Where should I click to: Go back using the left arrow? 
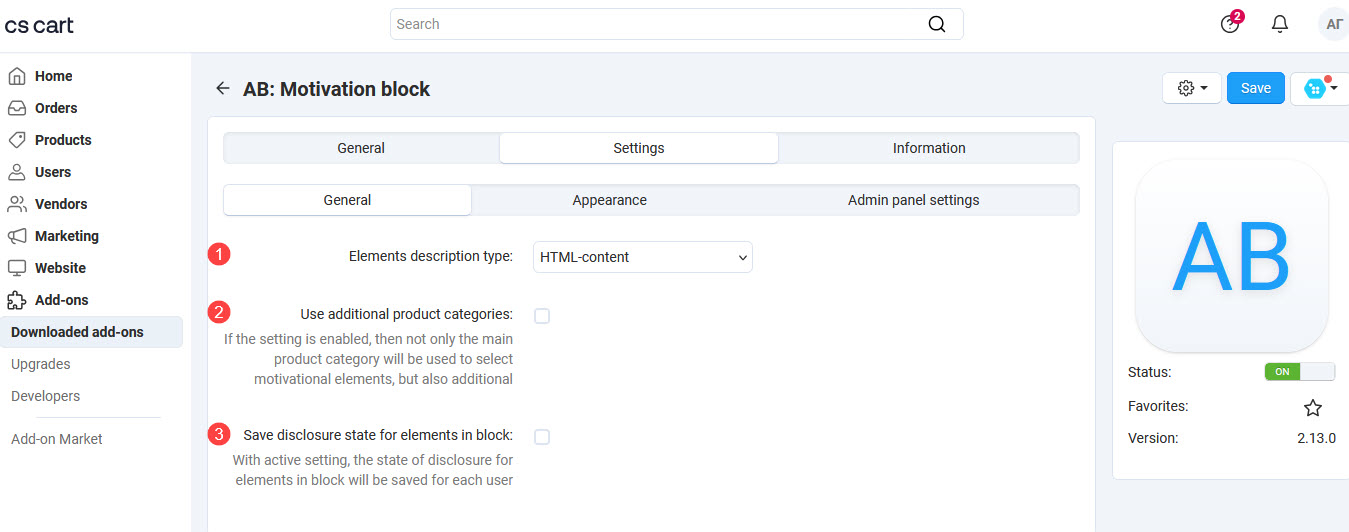coord(223,89)
